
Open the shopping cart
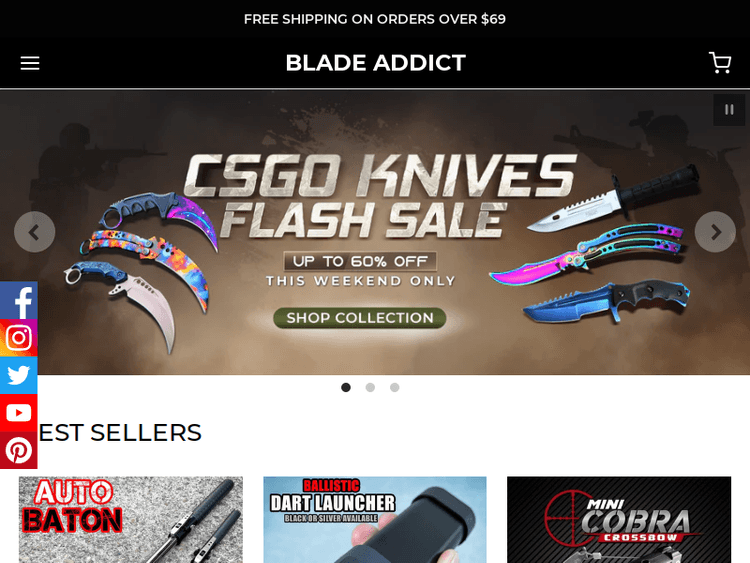(x=719, y=63)
